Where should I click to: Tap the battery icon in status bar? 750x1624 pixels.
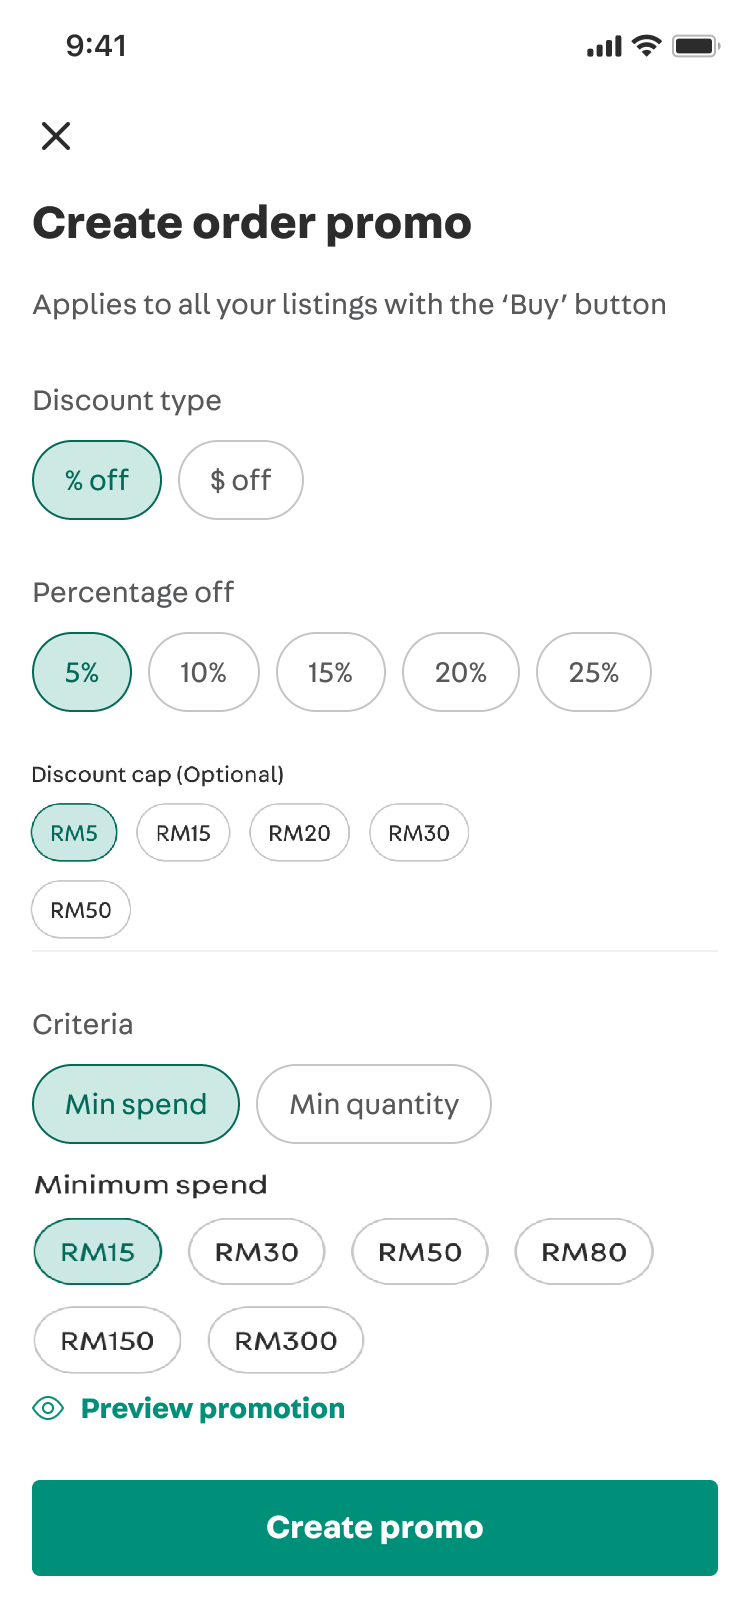point(697,45)
